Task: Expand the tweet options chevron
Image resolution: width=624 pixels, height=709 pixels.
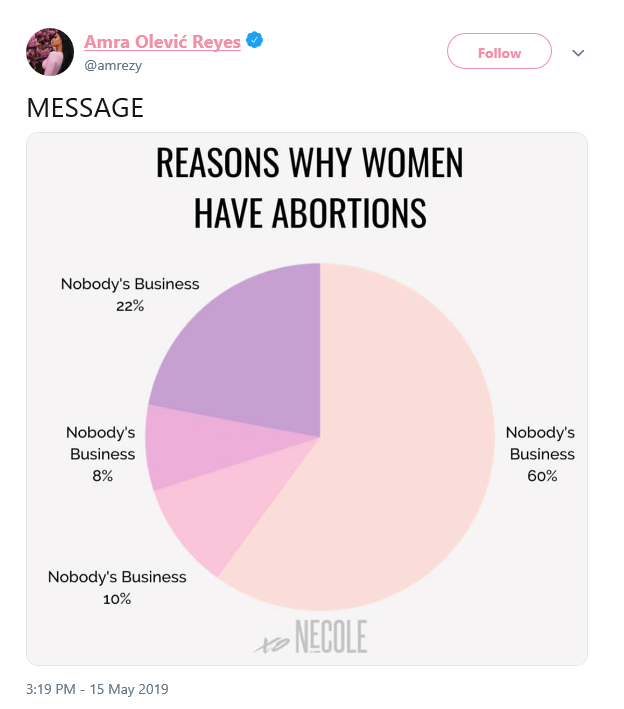Action: click(578, 53)
